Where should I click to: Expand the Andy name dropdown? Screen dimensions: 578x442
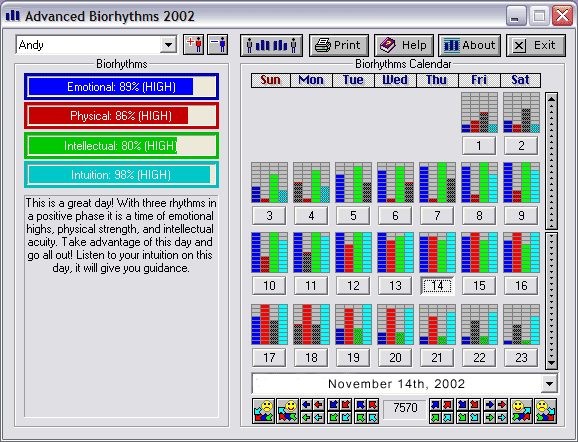[168, 45]
